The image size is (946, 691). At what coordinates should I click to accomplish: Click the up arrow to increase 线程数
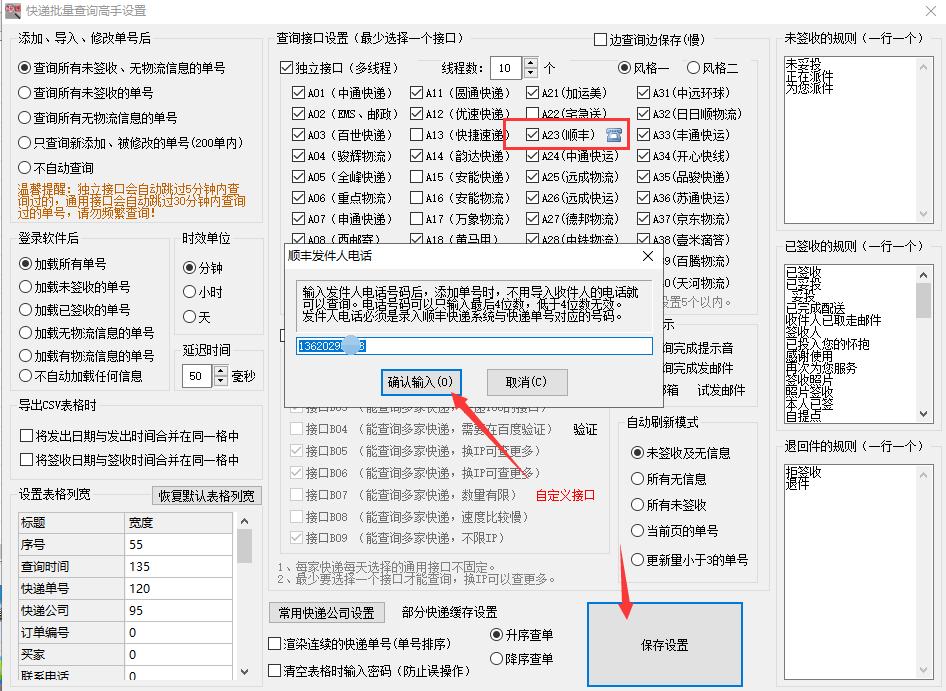coord(533,62)
